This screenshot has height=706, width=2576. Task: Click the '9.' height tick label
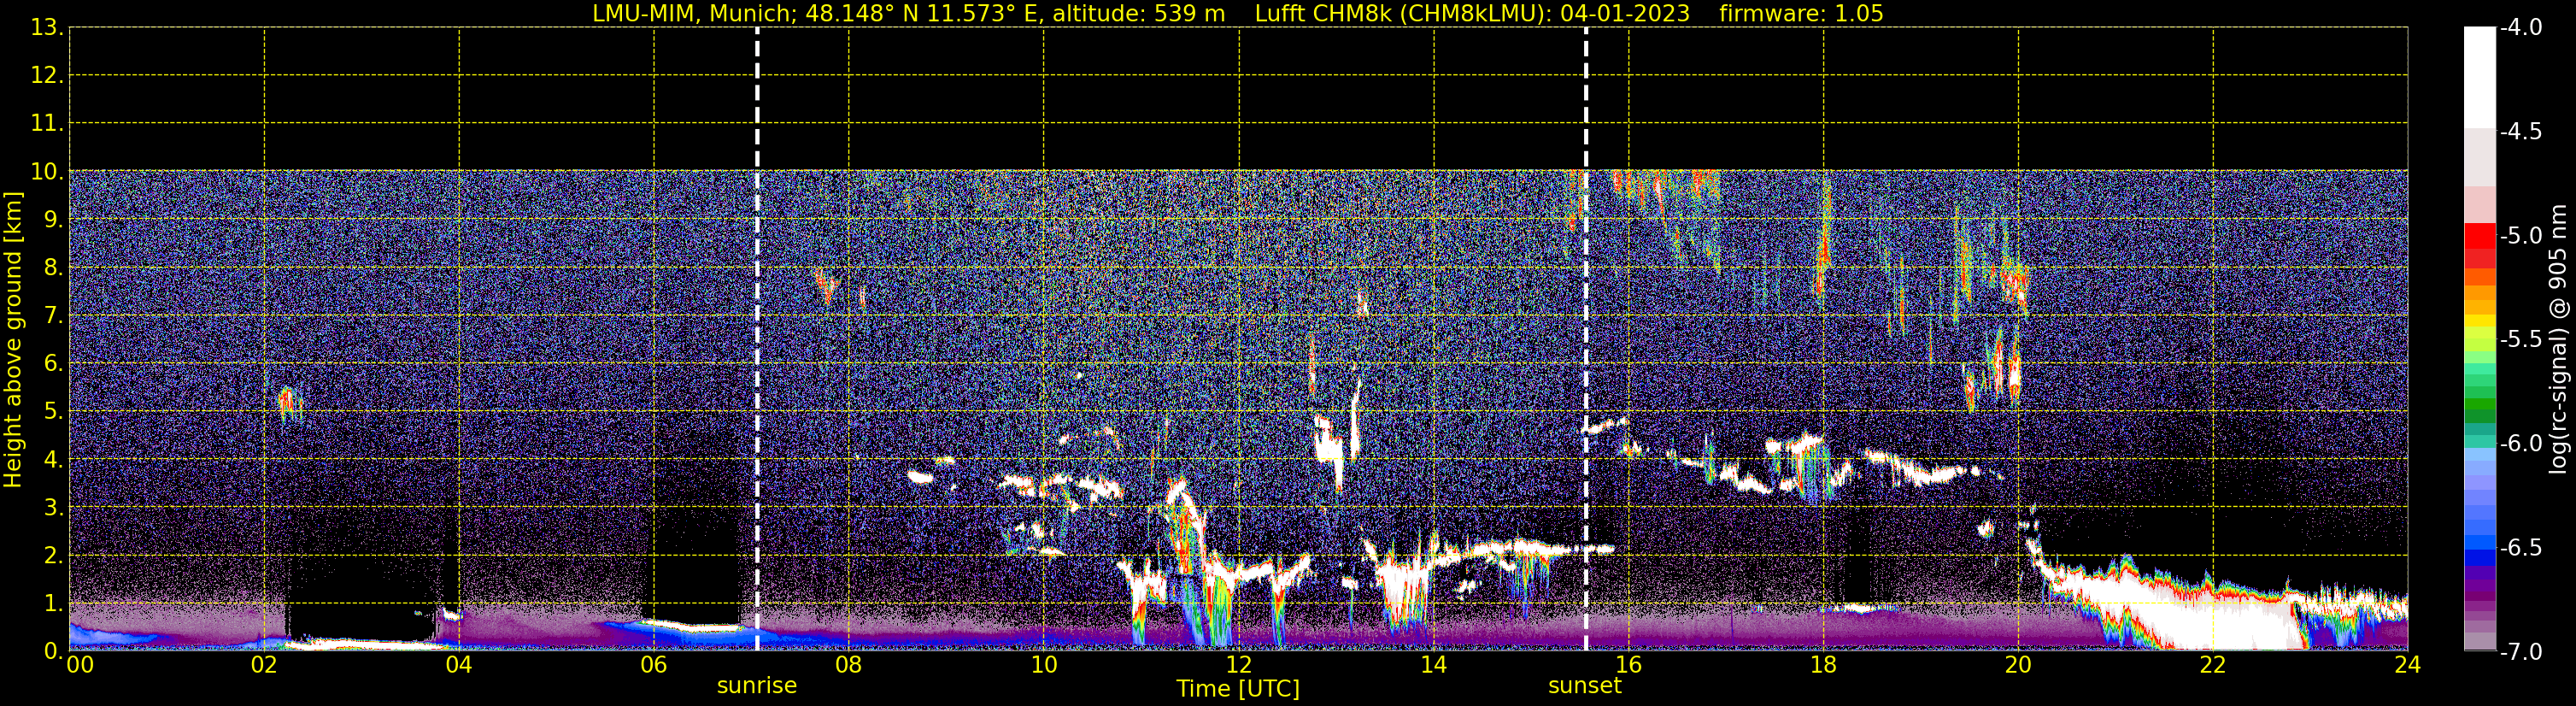pyautogui.click(x=52, y=220)
